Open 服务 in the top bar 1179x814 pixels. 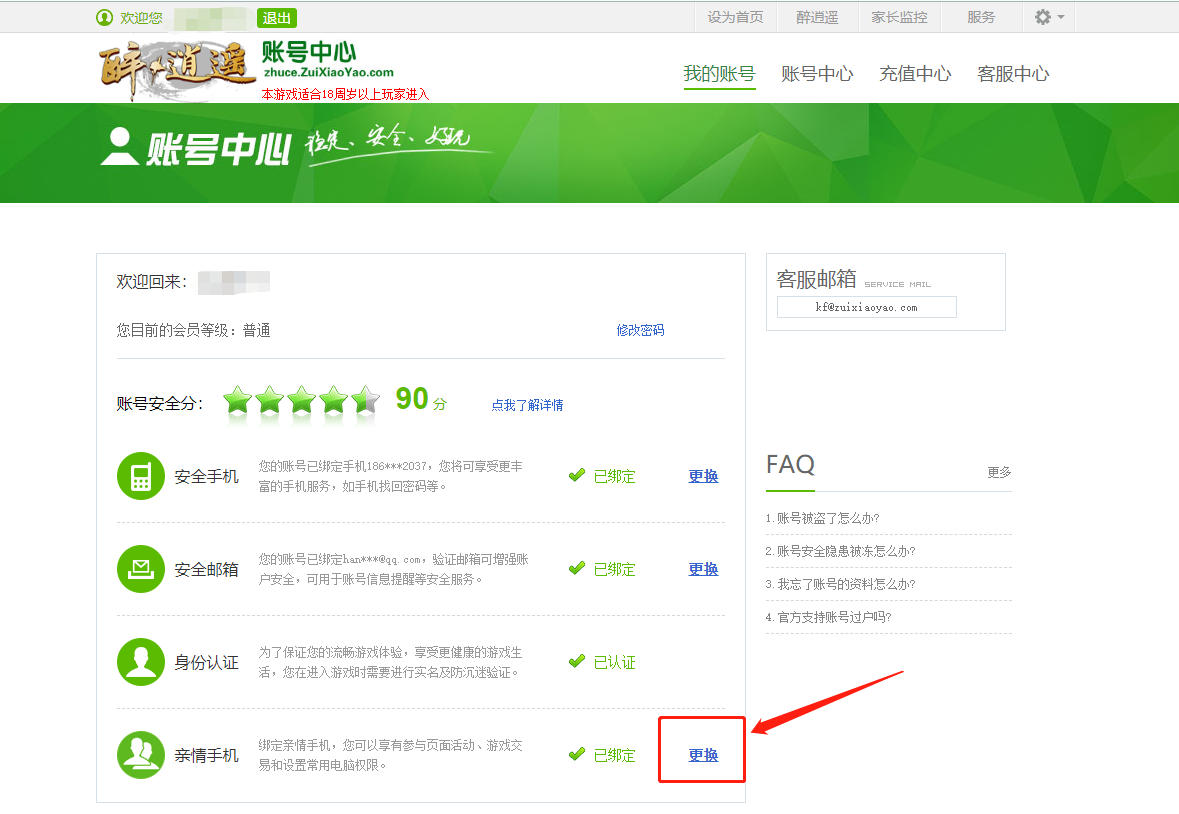click(981, 17)
